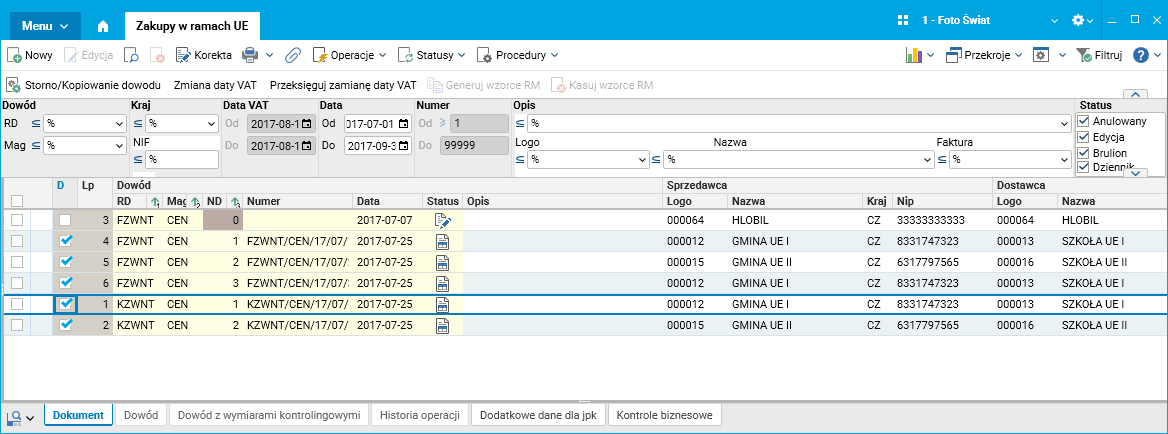This screenshot has height=434, width=1168.
Task: Click the sort arrow on ND column
Action: pos(235,202)
